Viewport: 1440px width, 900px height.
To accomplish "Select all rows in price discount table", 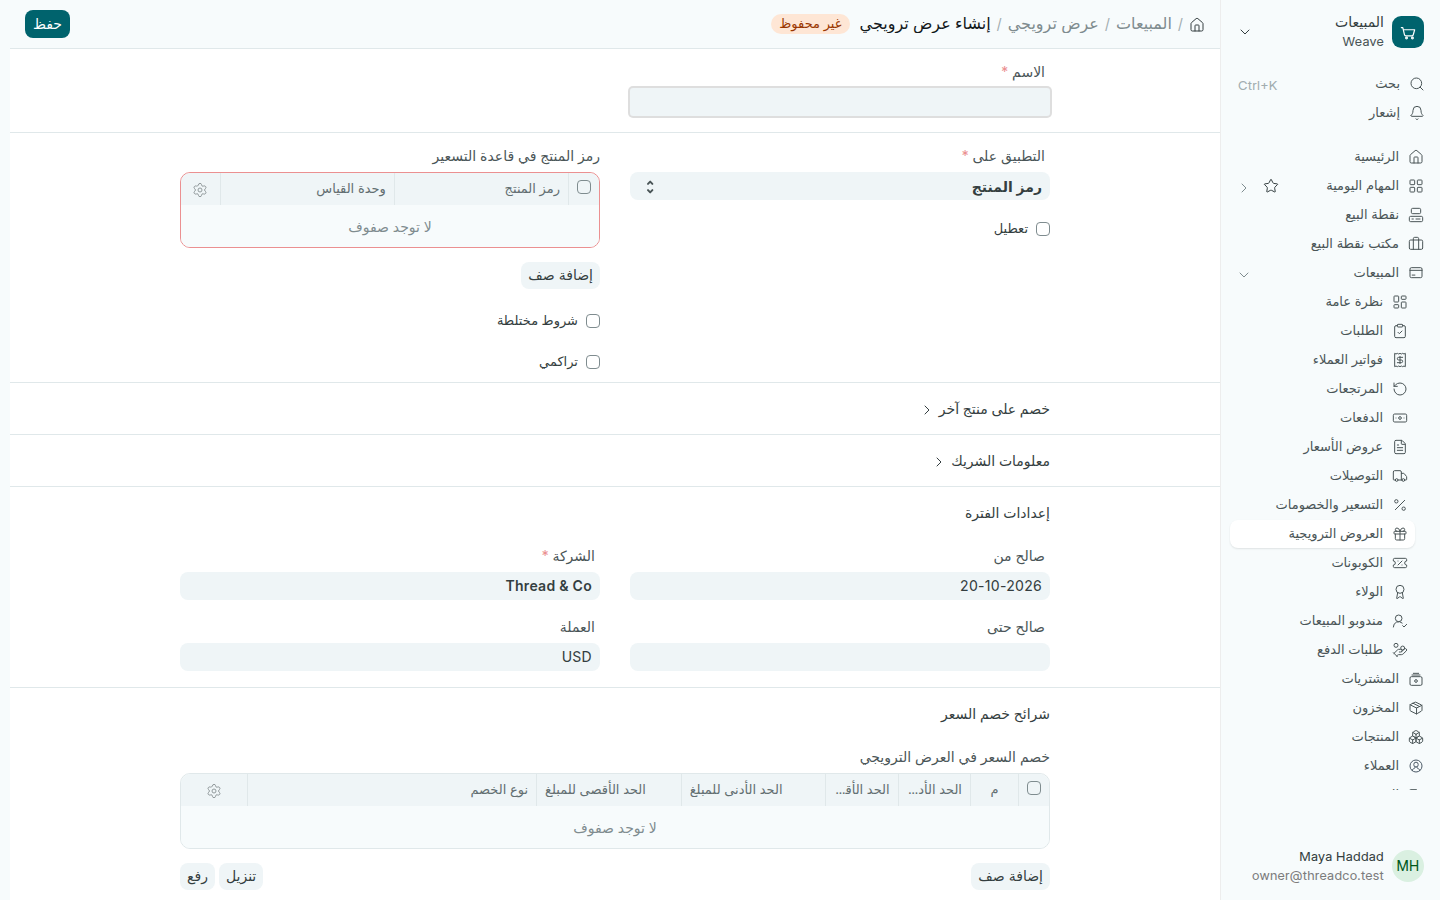I will (1034, 788).
